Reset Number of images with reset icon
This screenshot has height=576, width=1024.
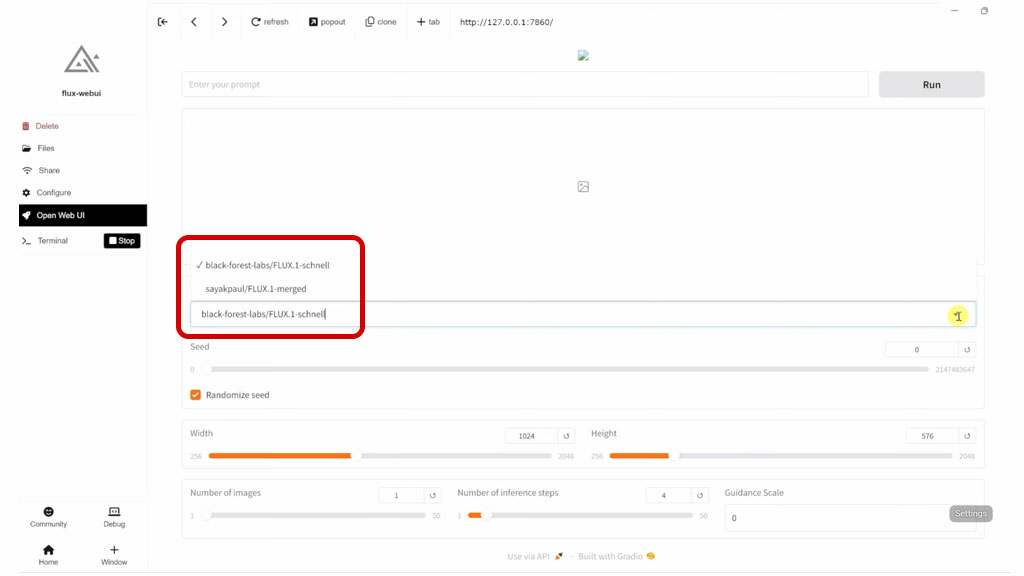432,495
